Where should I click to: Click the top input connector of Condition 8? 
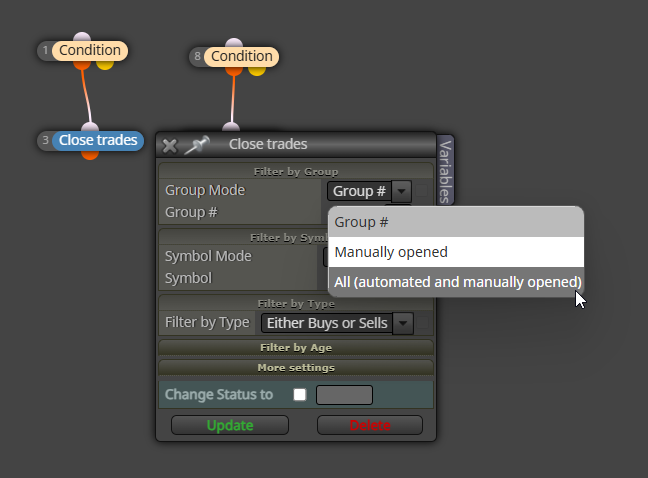coord(234,43)
